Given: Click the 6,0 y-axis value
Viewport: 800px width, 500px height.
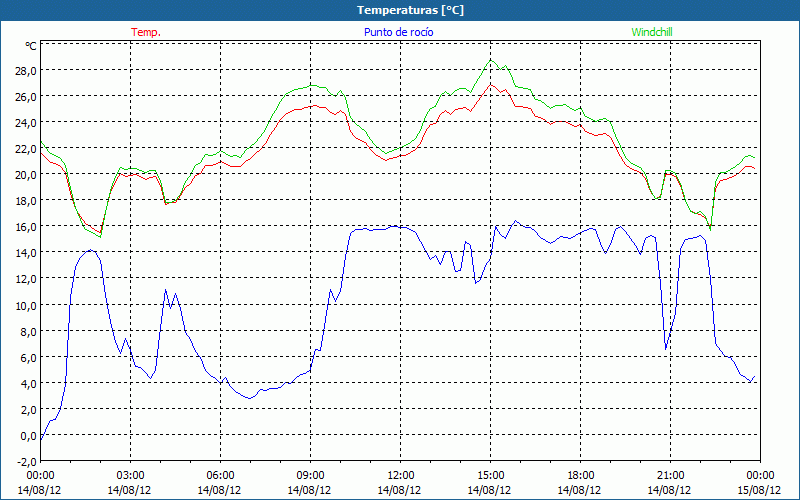Looking at the screenshot, I should pos(28,357).
